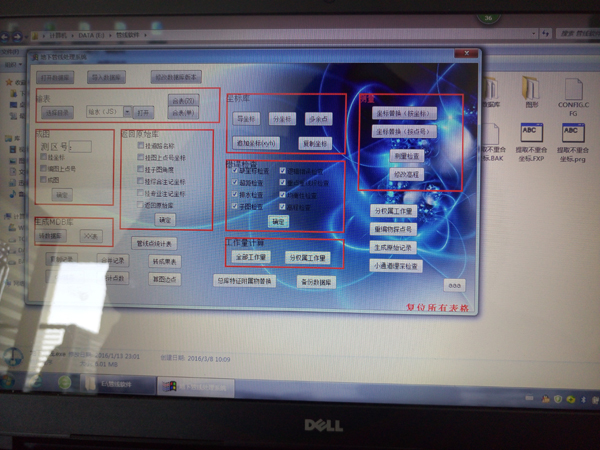The height and width of the screenshot is (450, 600).
Task: Click the 导入数据库 button
Action: click(107, 77)
